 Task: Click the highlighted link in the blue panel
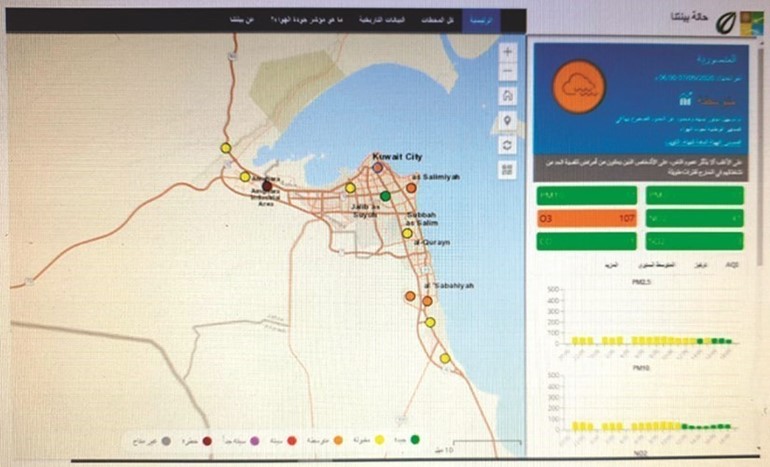[x=703, y=143]
